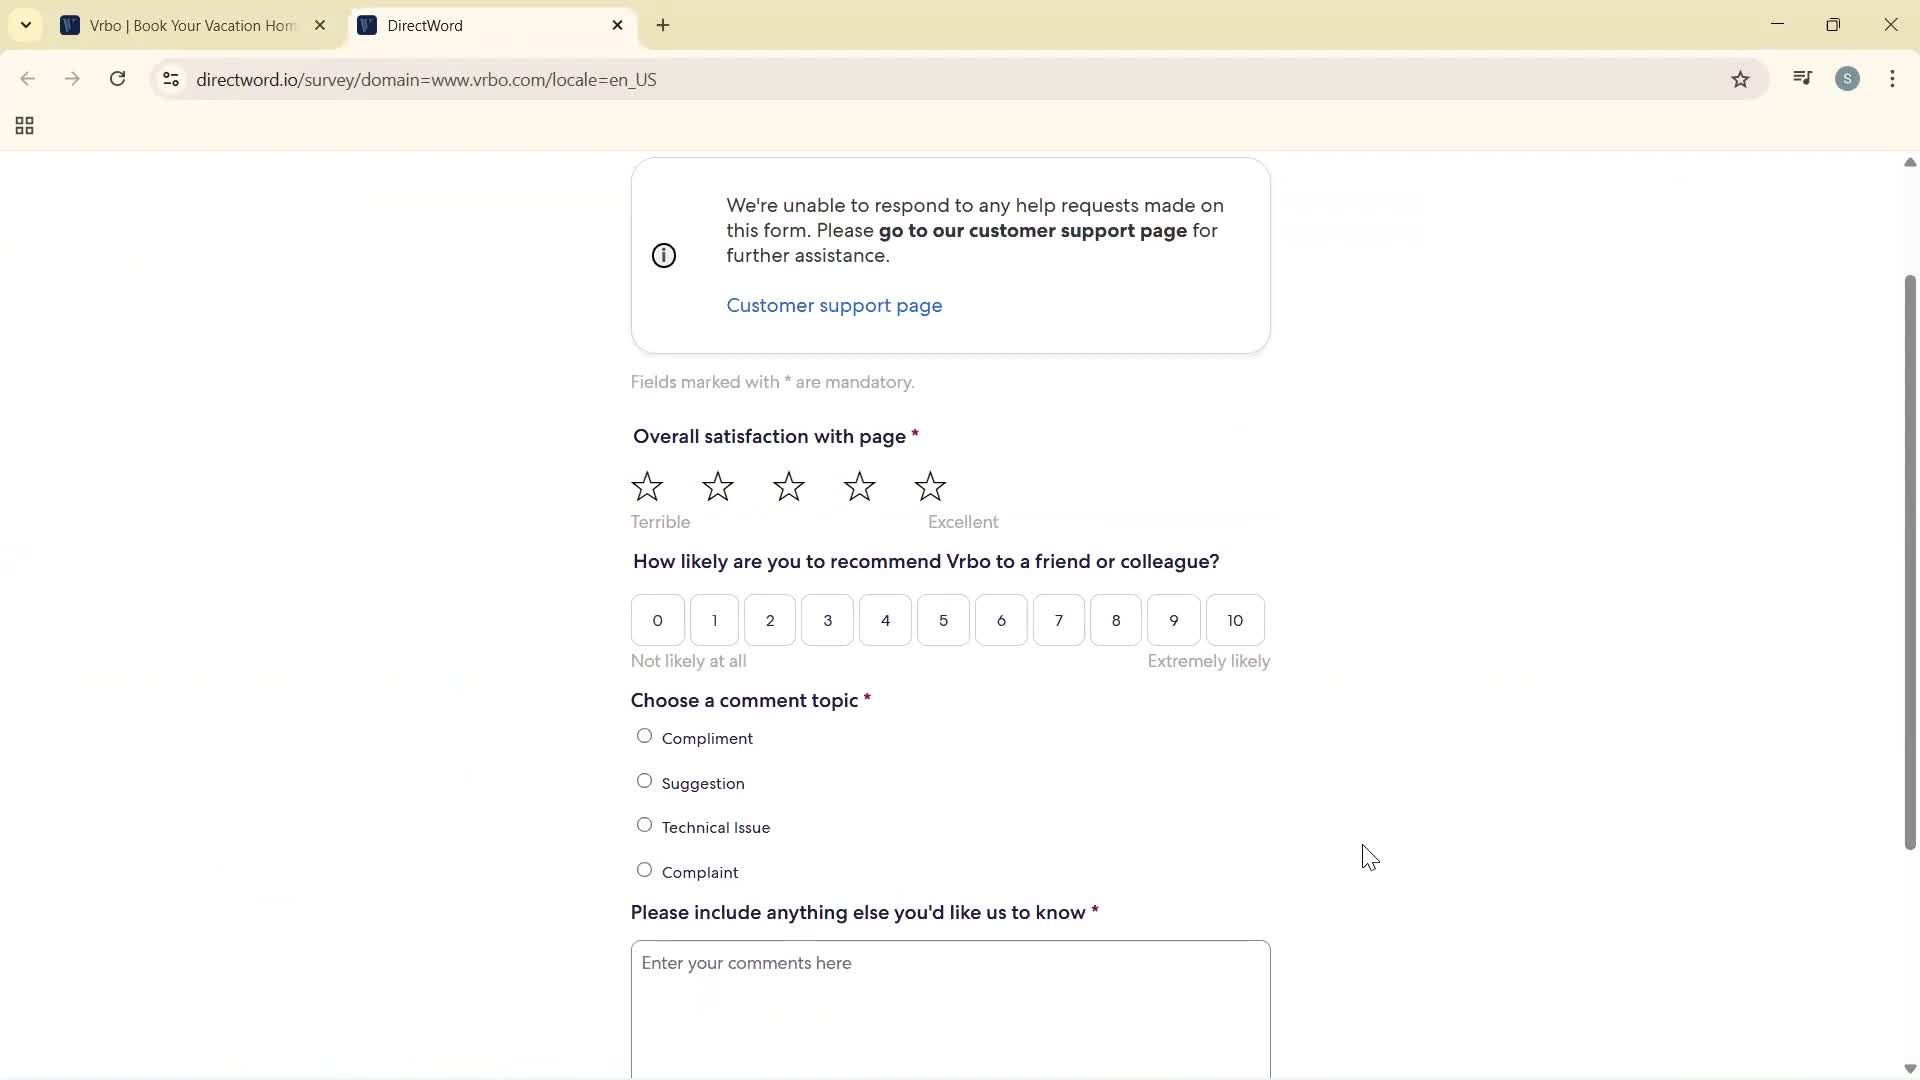Rate satisfaction with the Excellent star
Screen dimensions: 1920x1080
929,487
